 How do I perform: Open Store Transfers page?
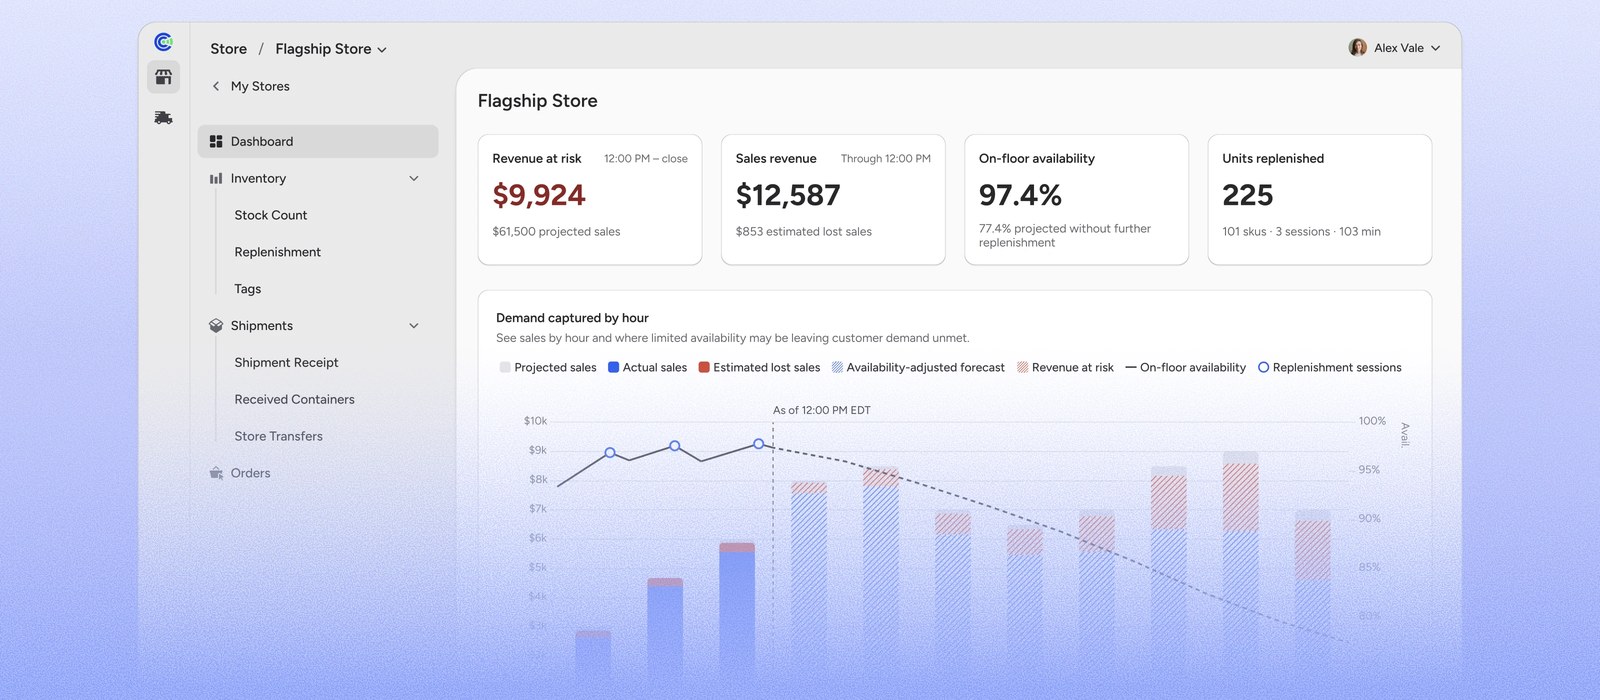[278, 437]
